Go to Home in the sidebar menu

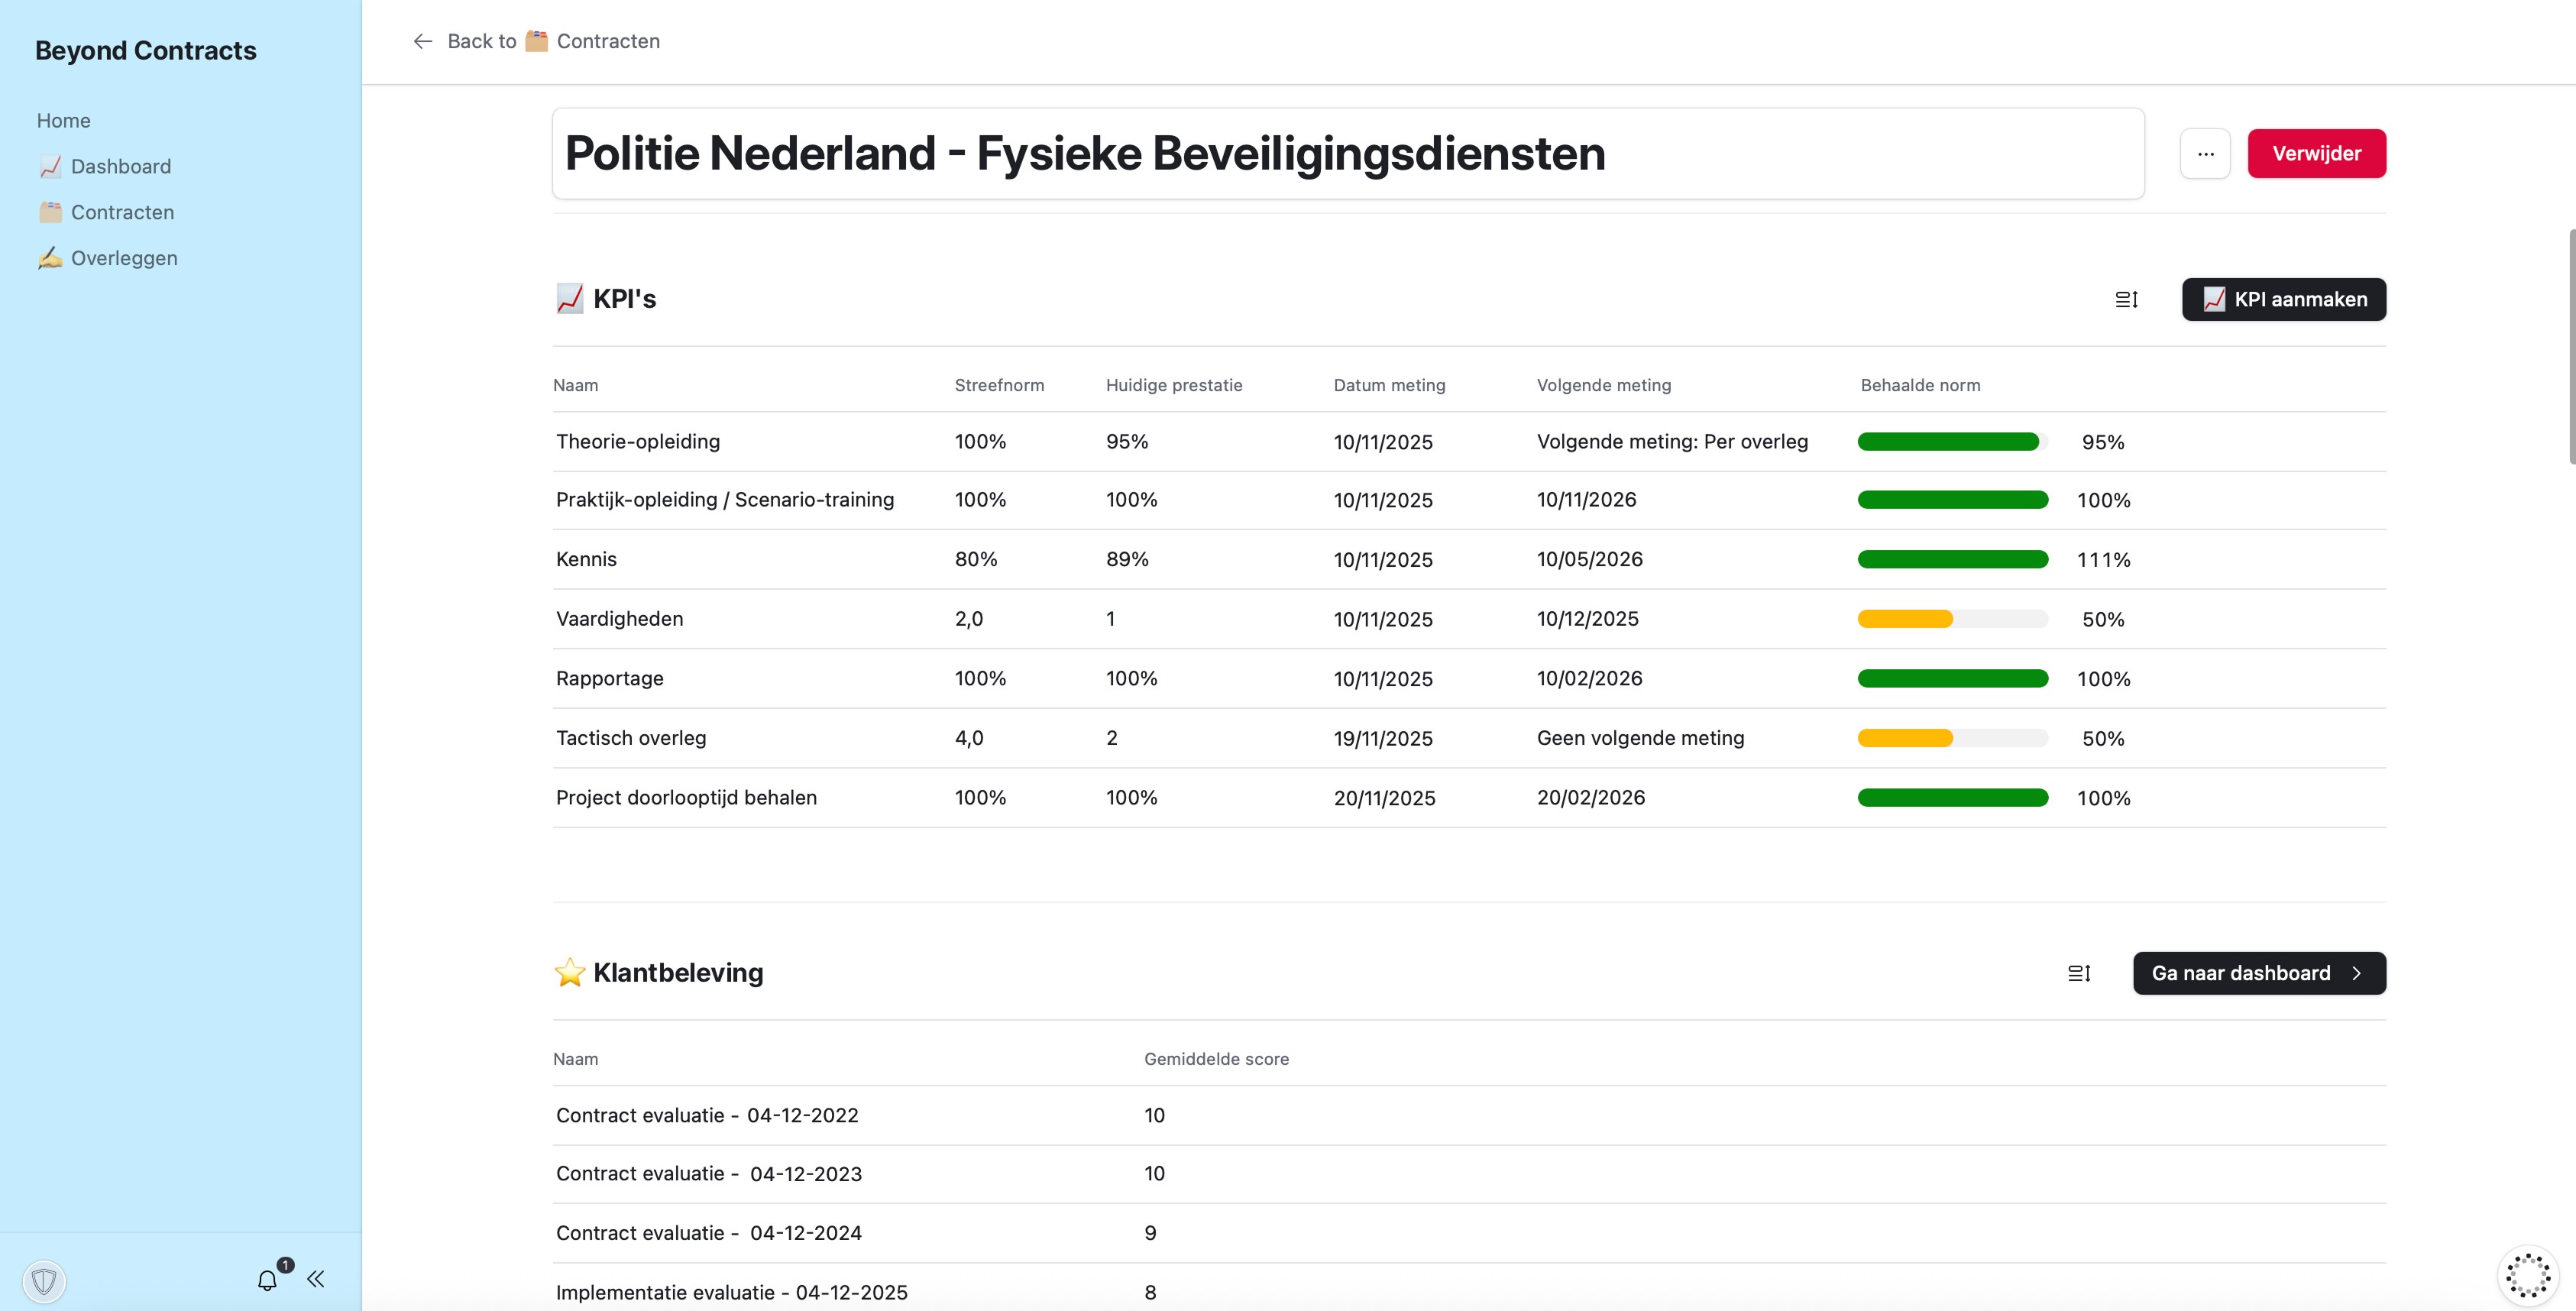click(63, 120)
